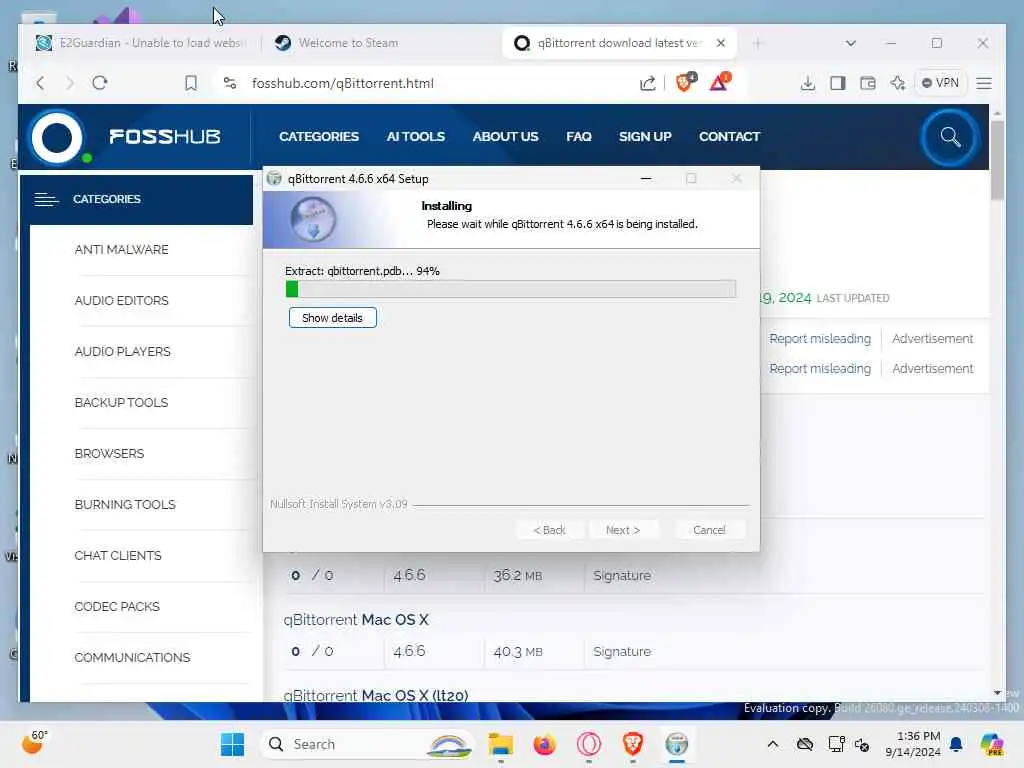Click second Report misleading link
The width and height of the screenshot is (1024, 768).
(x=820, y=368)
